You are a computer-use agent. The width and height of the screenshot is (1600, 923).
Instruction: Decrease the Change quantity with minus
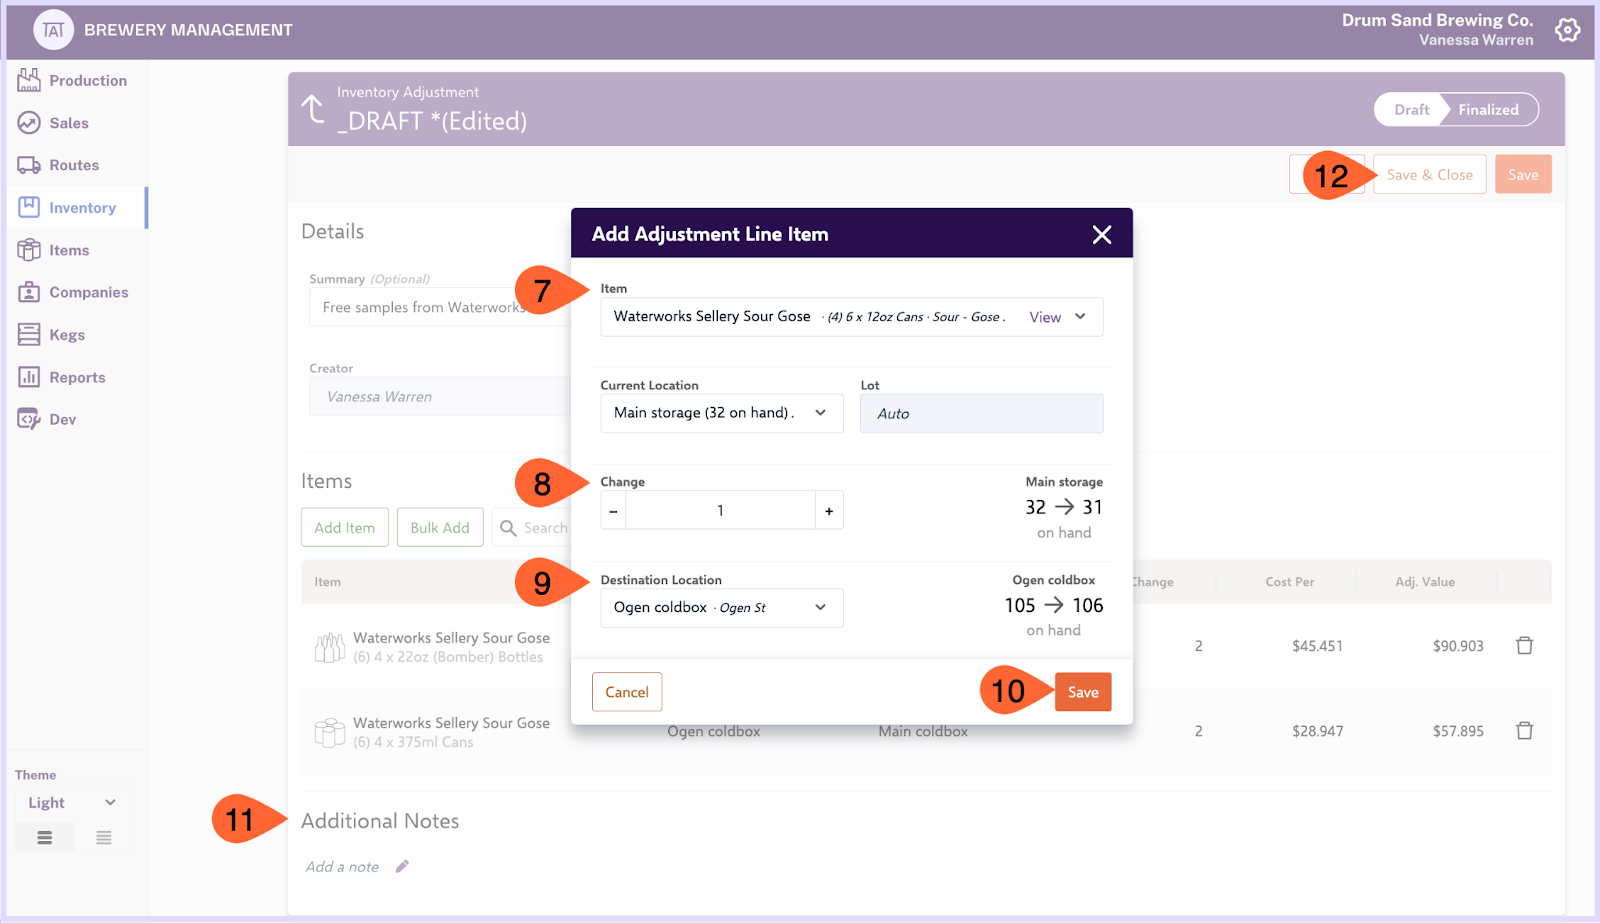tap(614, 511)
